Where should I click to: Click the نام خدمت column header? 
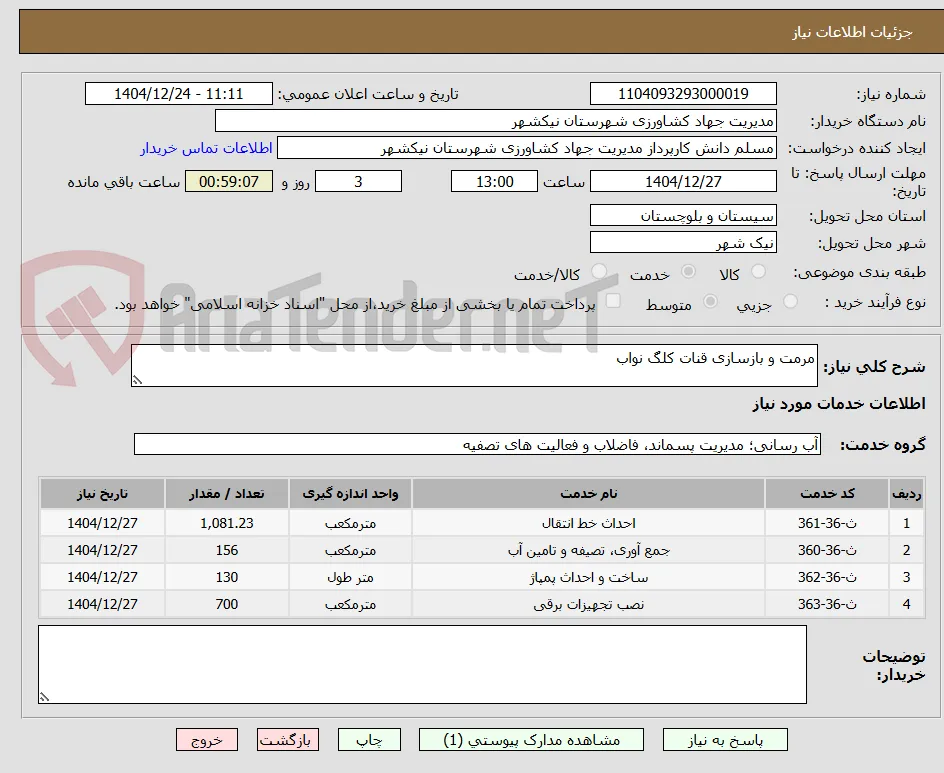(x=588, y=494)
